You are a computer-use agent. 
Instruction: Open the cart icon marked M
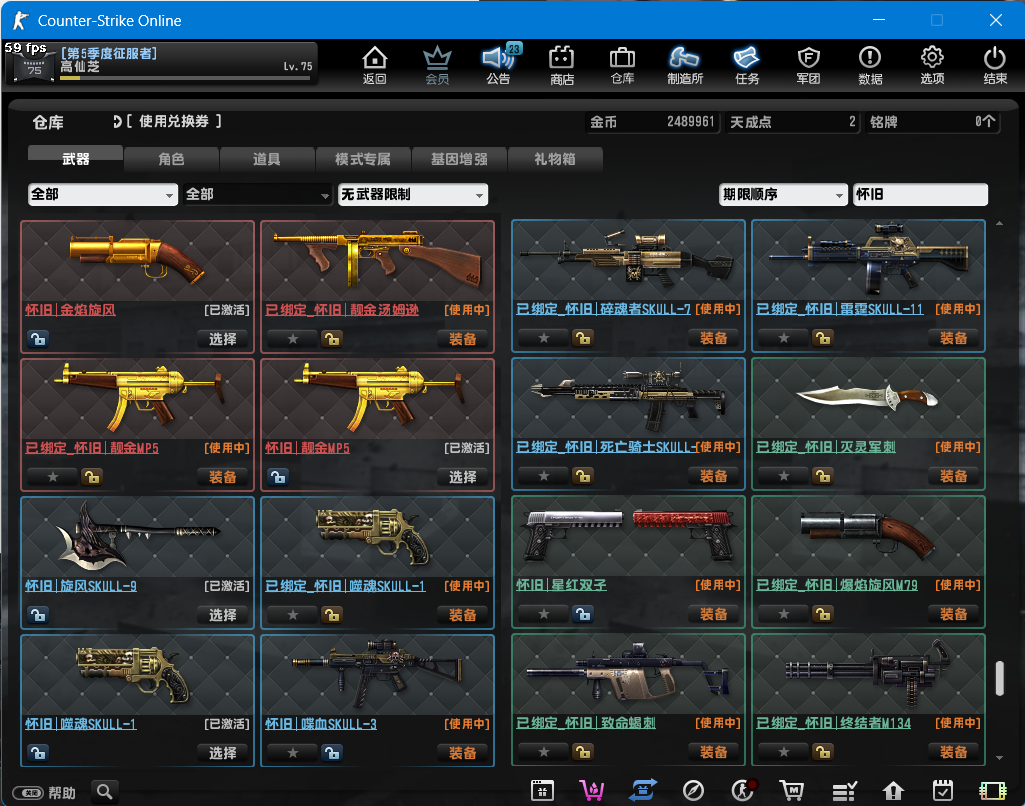coord(792,791)
